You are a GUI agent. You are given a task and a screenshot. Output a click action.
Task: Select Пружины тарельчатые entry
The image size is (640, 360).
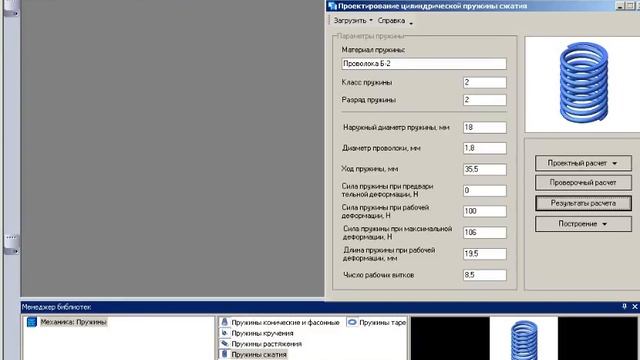point(382,322)
